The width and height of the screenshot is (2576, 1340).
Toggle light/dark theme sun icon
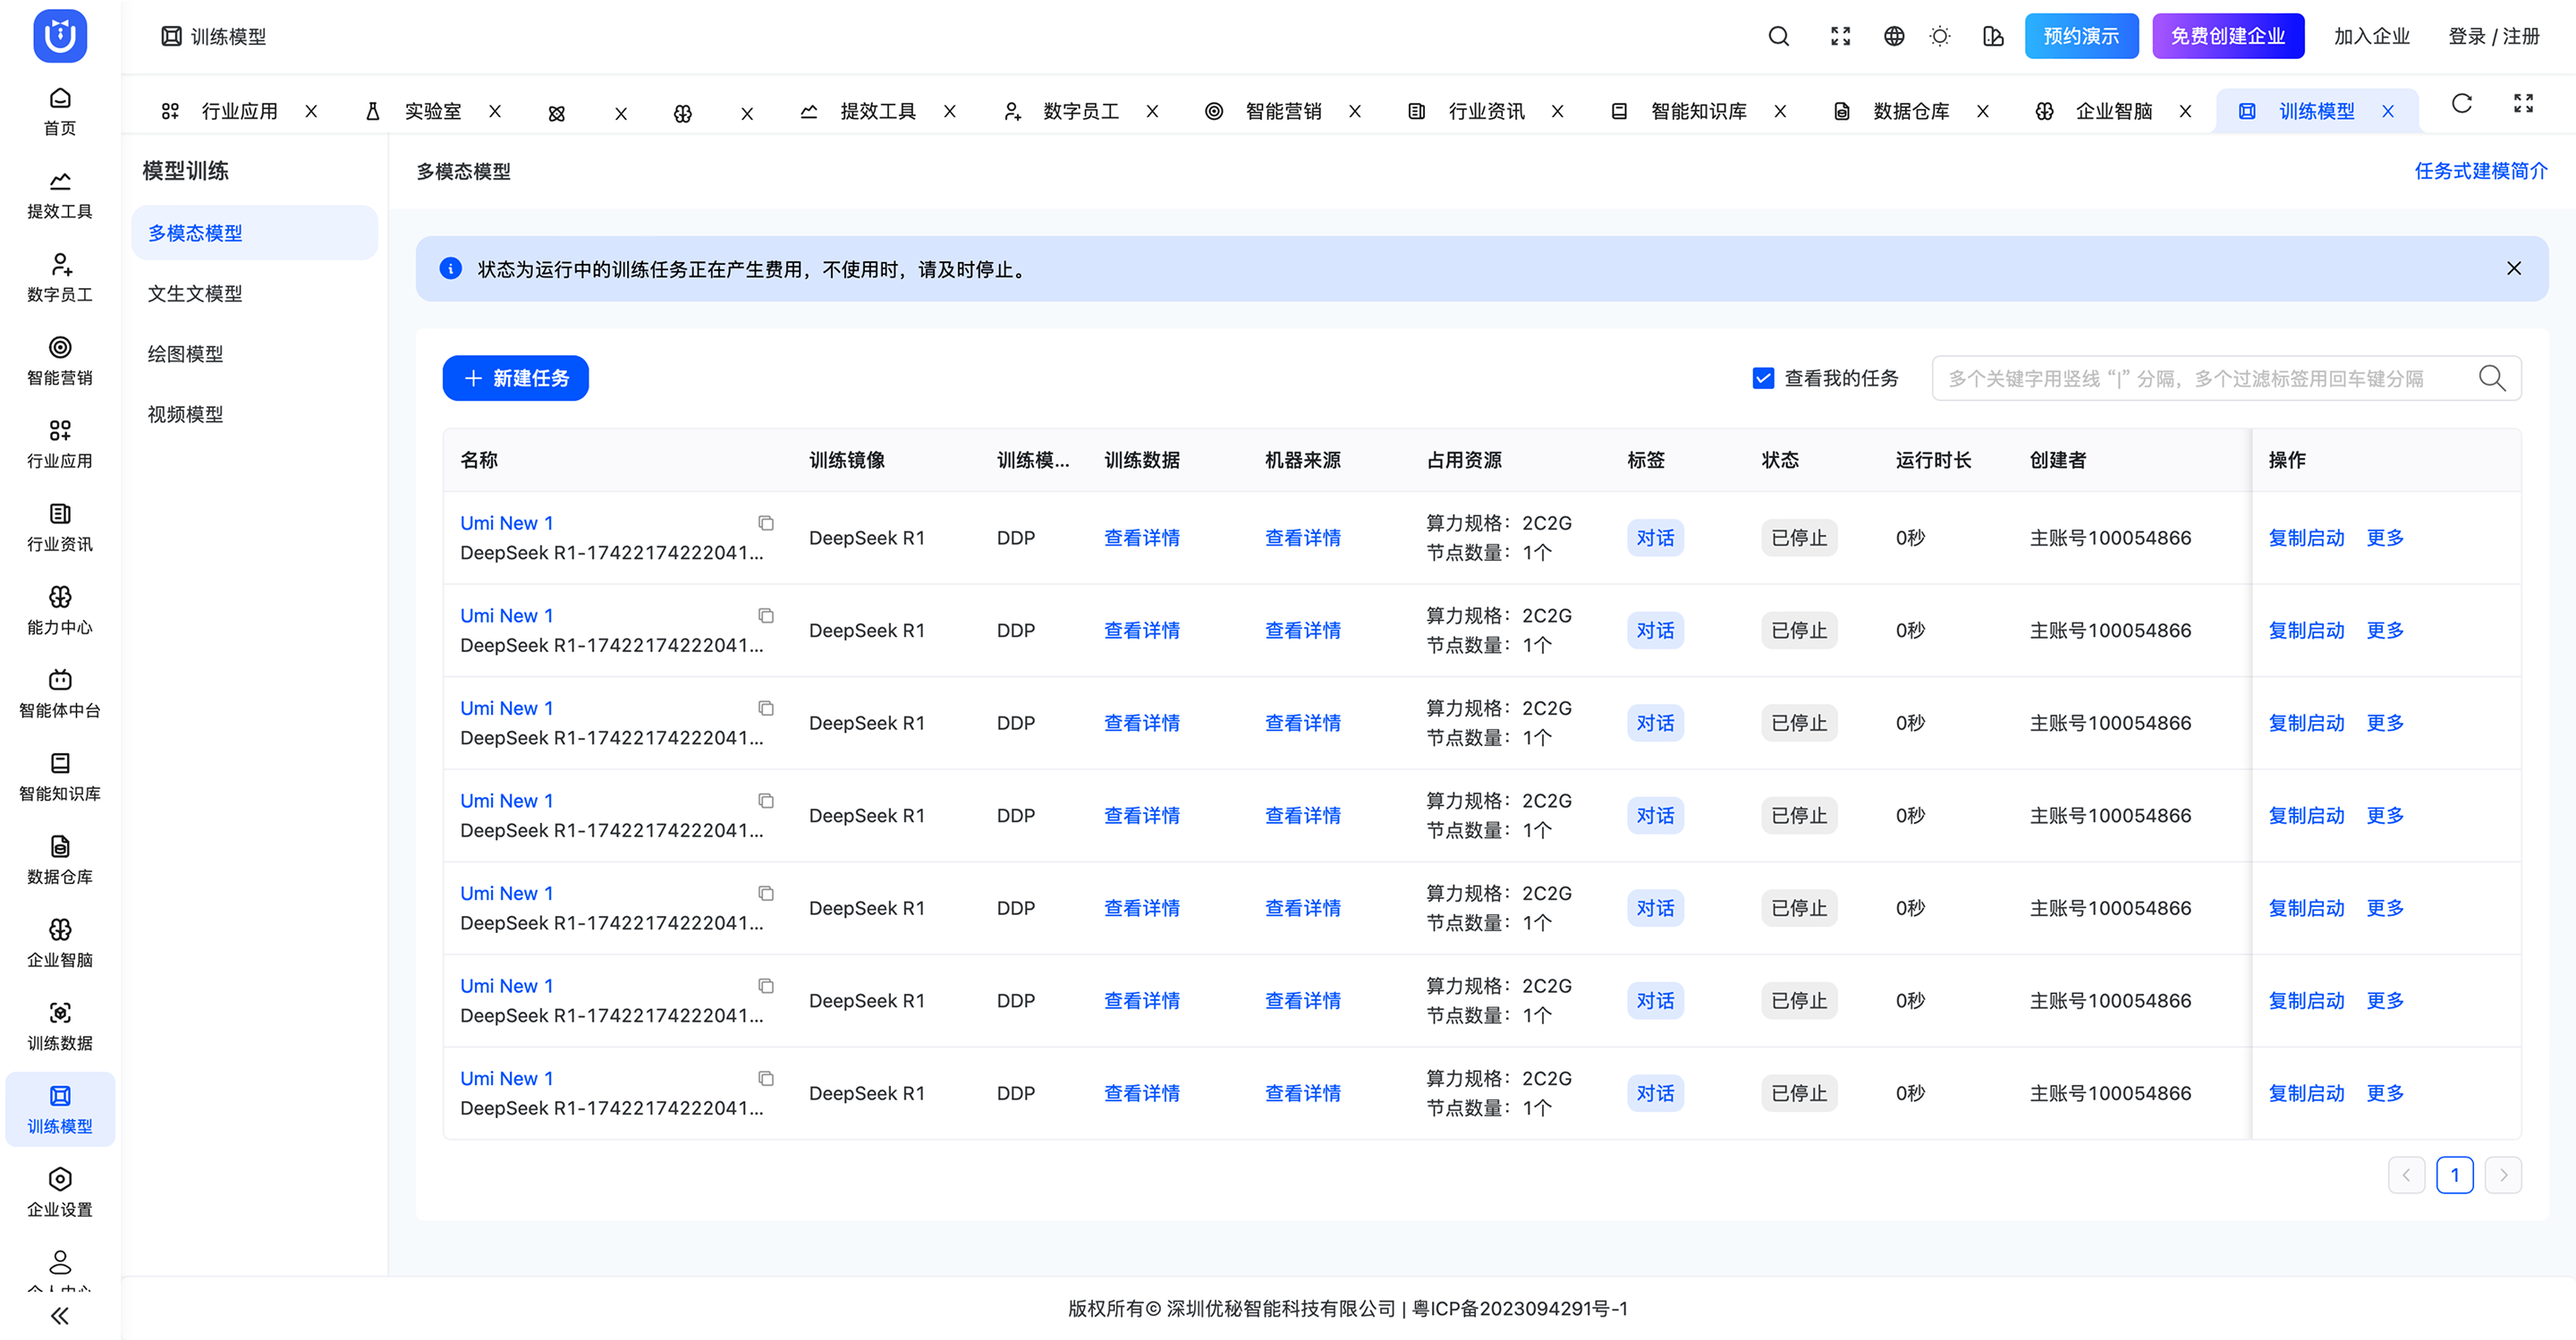point(1939,37)
